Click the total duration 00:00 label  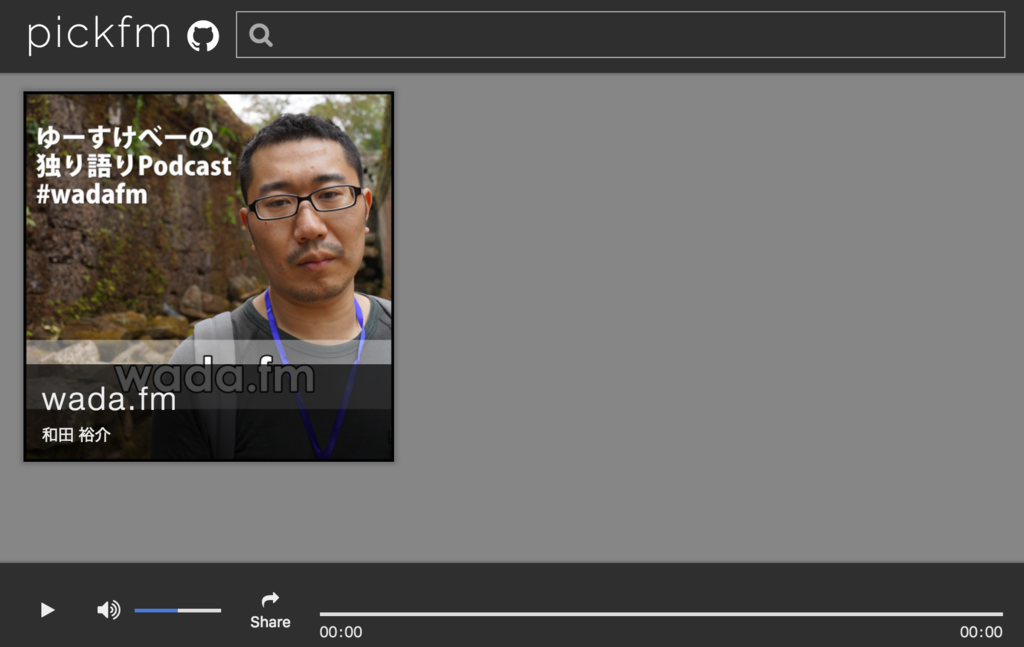(981, 632)
